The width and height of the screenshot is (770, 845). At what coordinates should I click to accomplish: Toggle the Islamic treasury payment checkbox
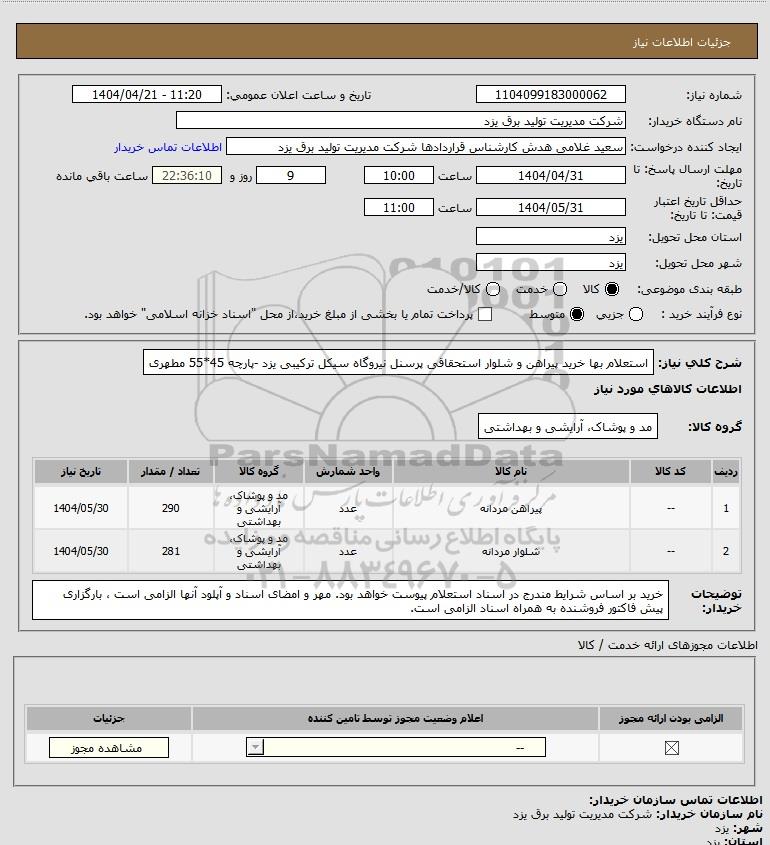[485, 314]
